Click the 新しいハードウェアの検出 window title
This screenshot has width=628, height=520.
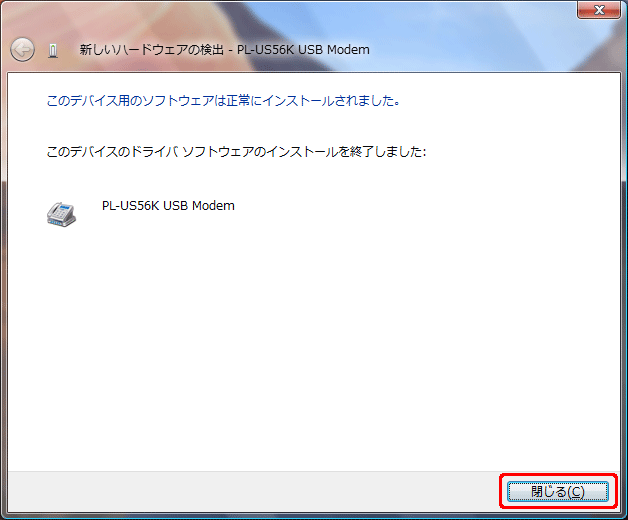coord(224,50)
